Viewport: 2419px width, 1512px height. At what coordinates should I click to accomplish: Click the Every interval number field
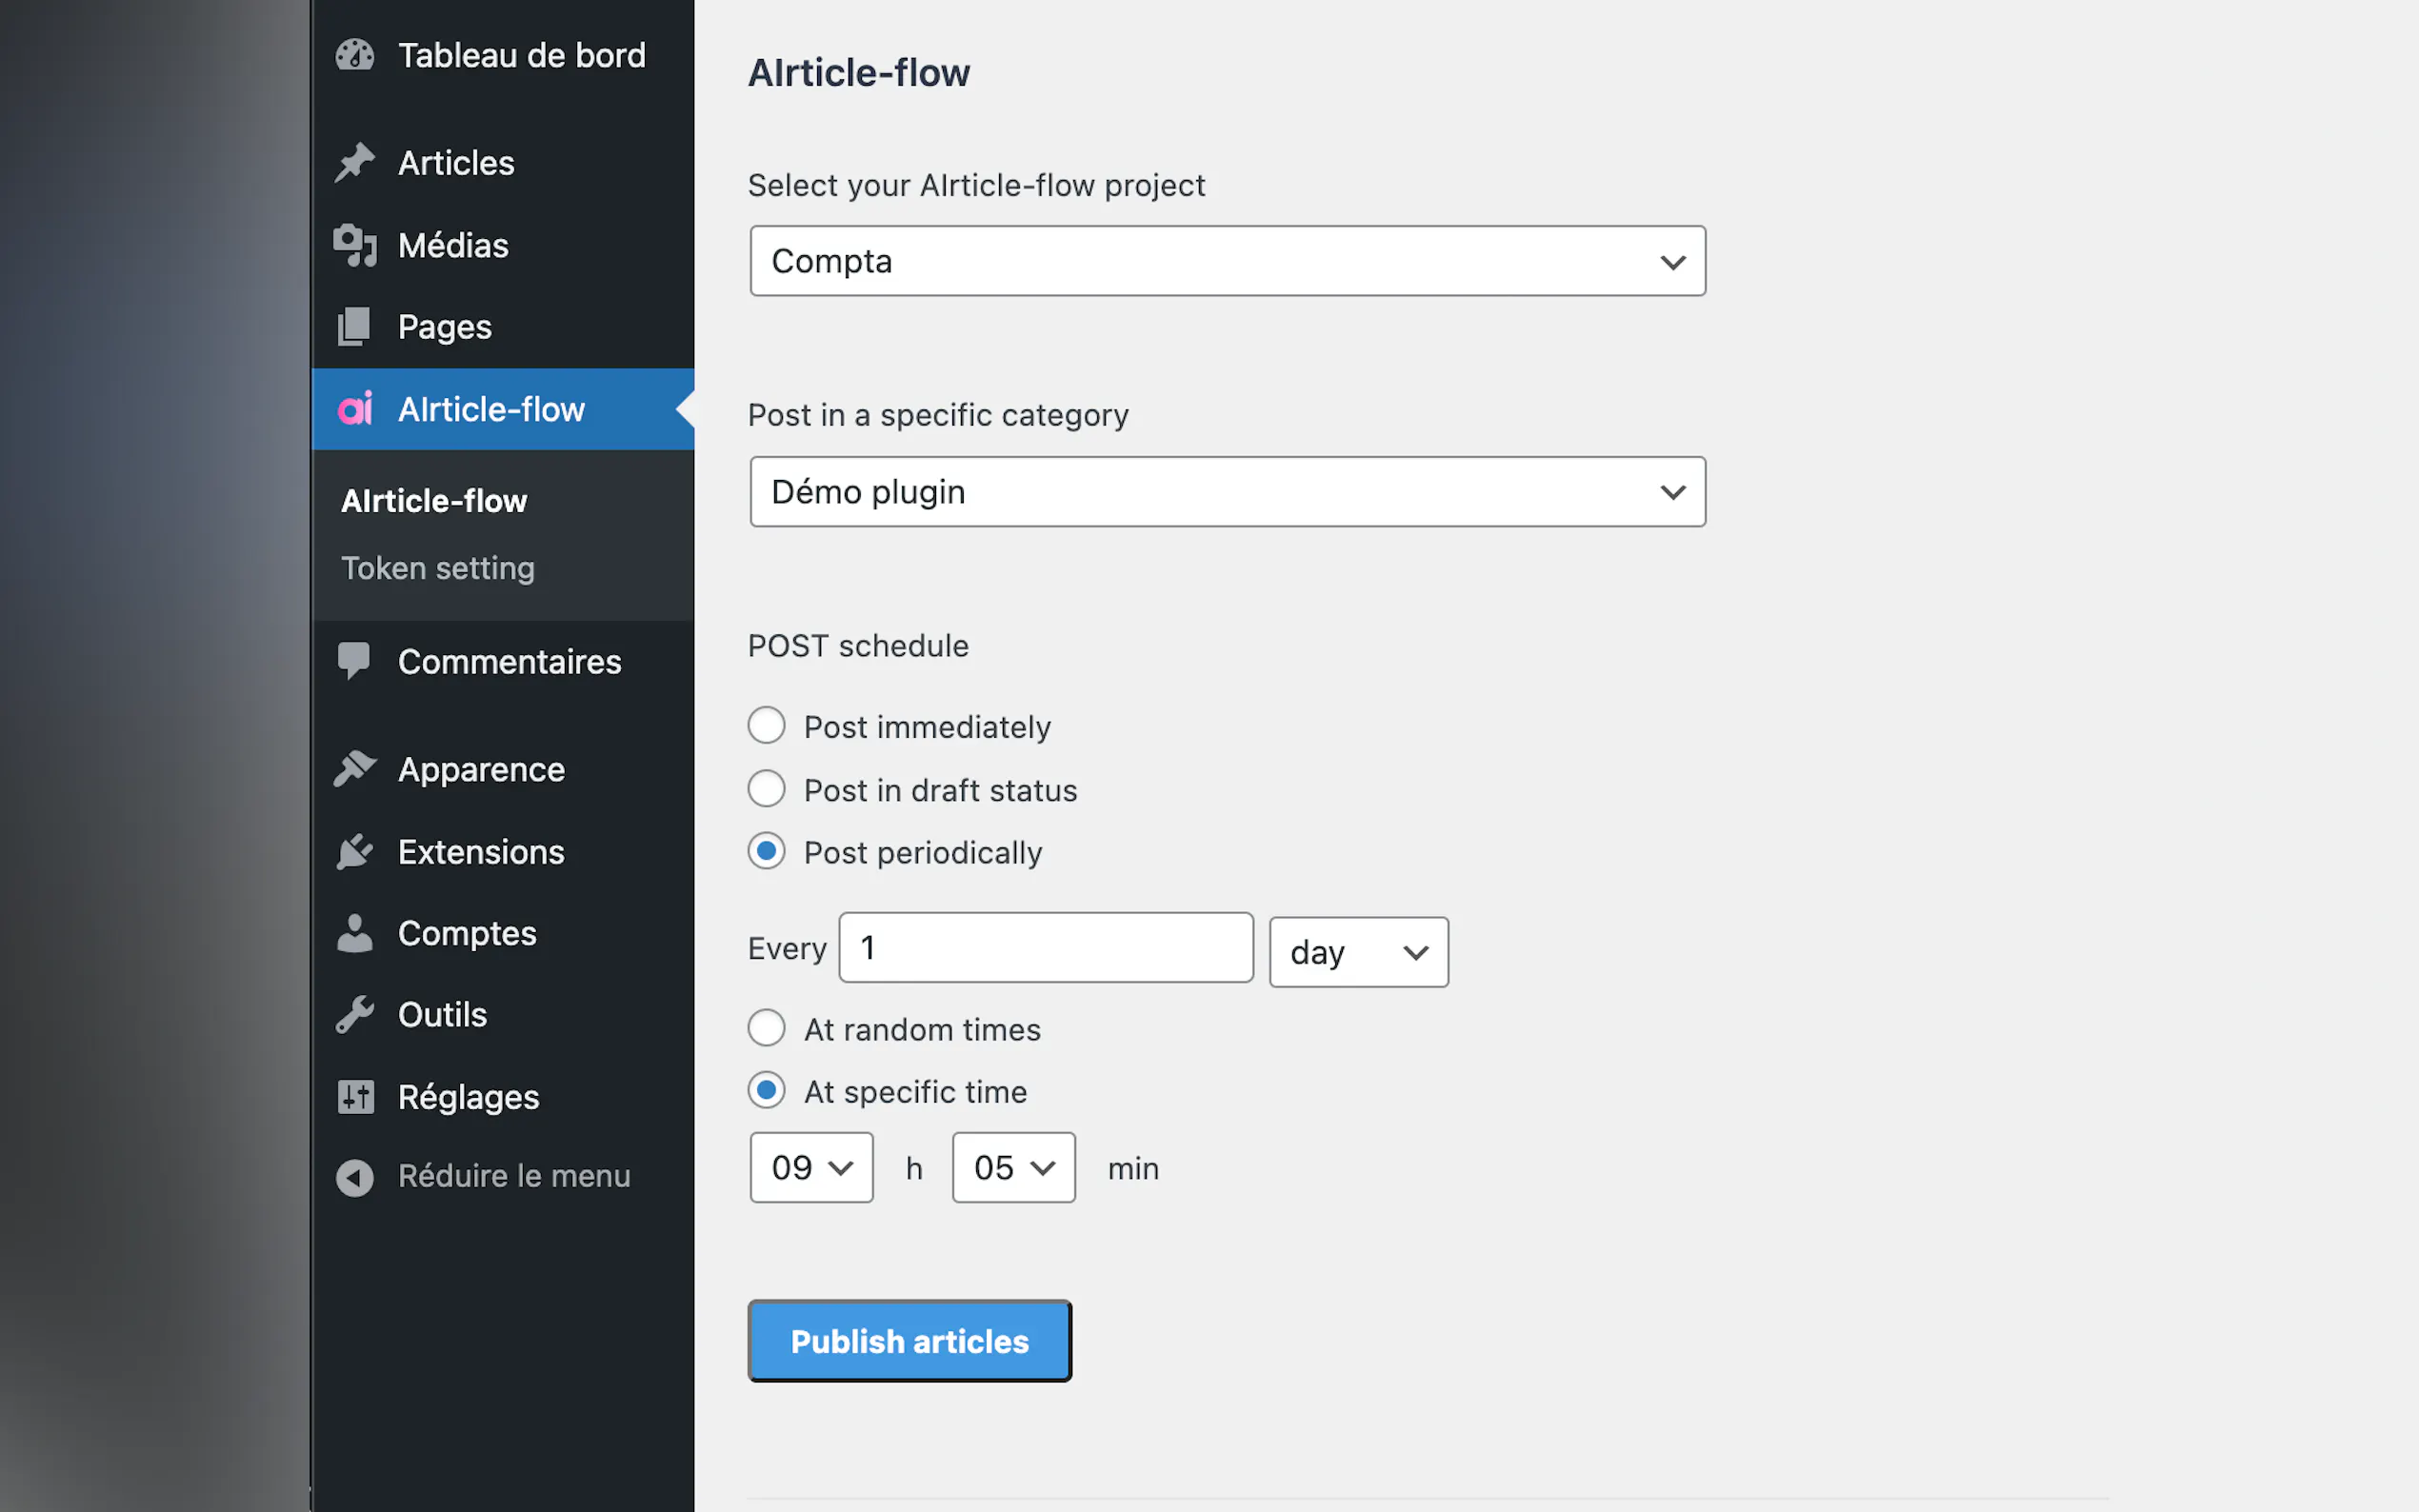click(1045, 947)
